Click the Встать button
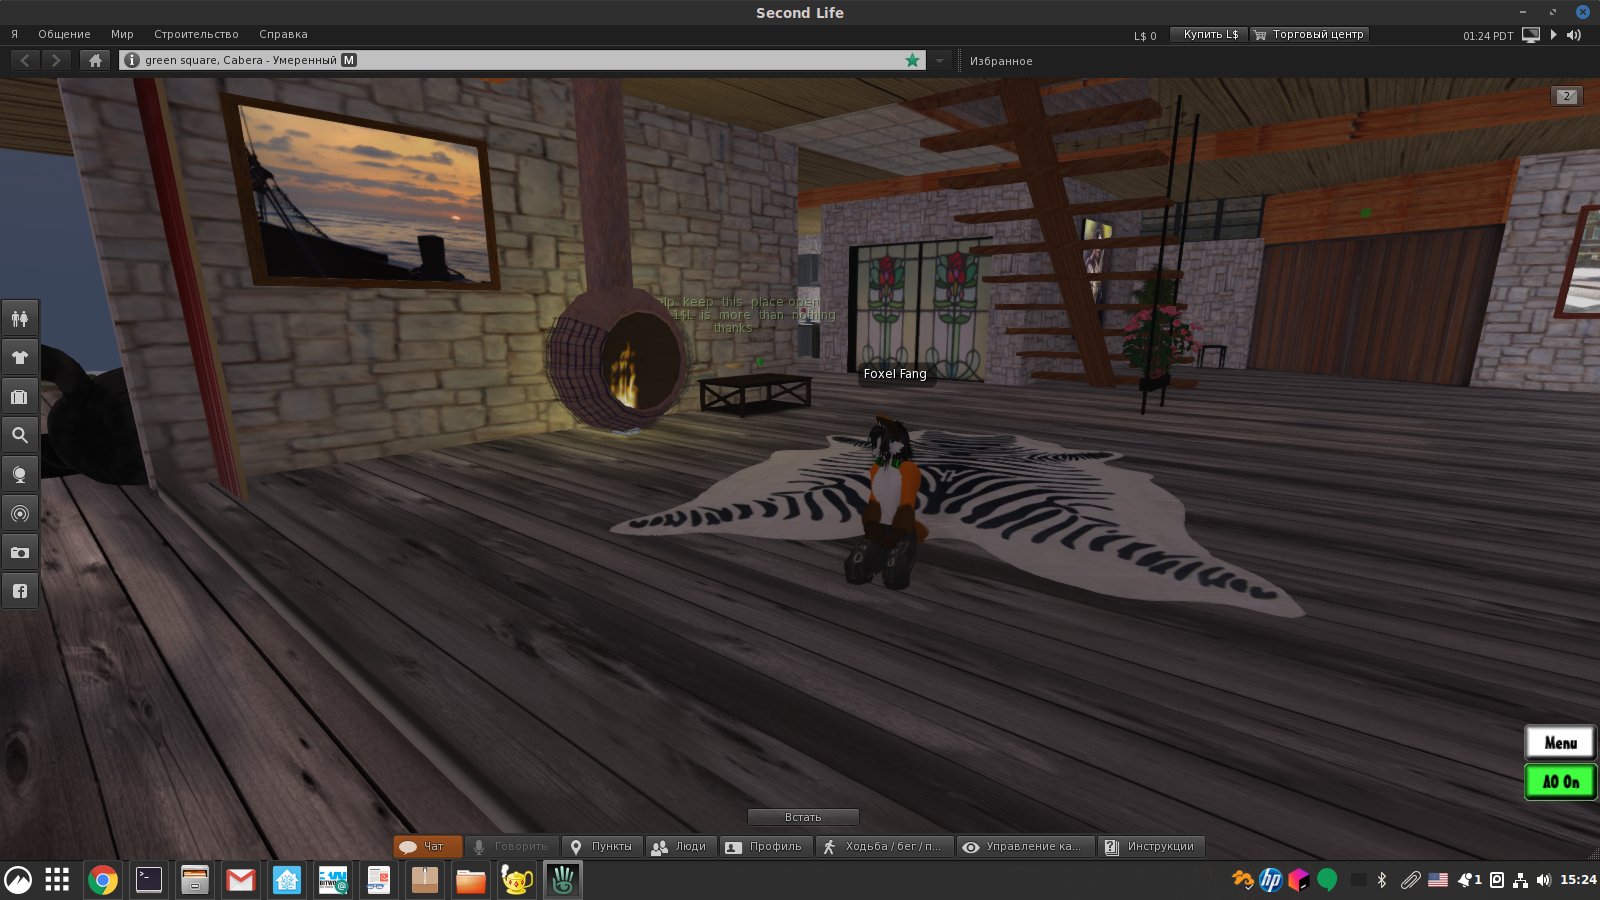 pyautogui.click(x=803, y=817)
